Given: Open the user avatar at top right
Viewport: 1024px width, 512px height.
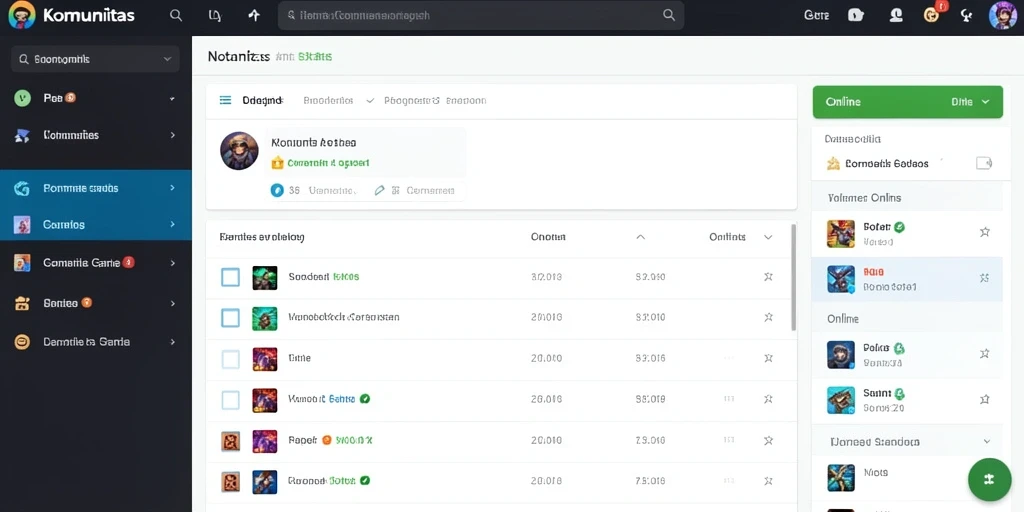Looking at the screenshot, I should pos(1002,15).
